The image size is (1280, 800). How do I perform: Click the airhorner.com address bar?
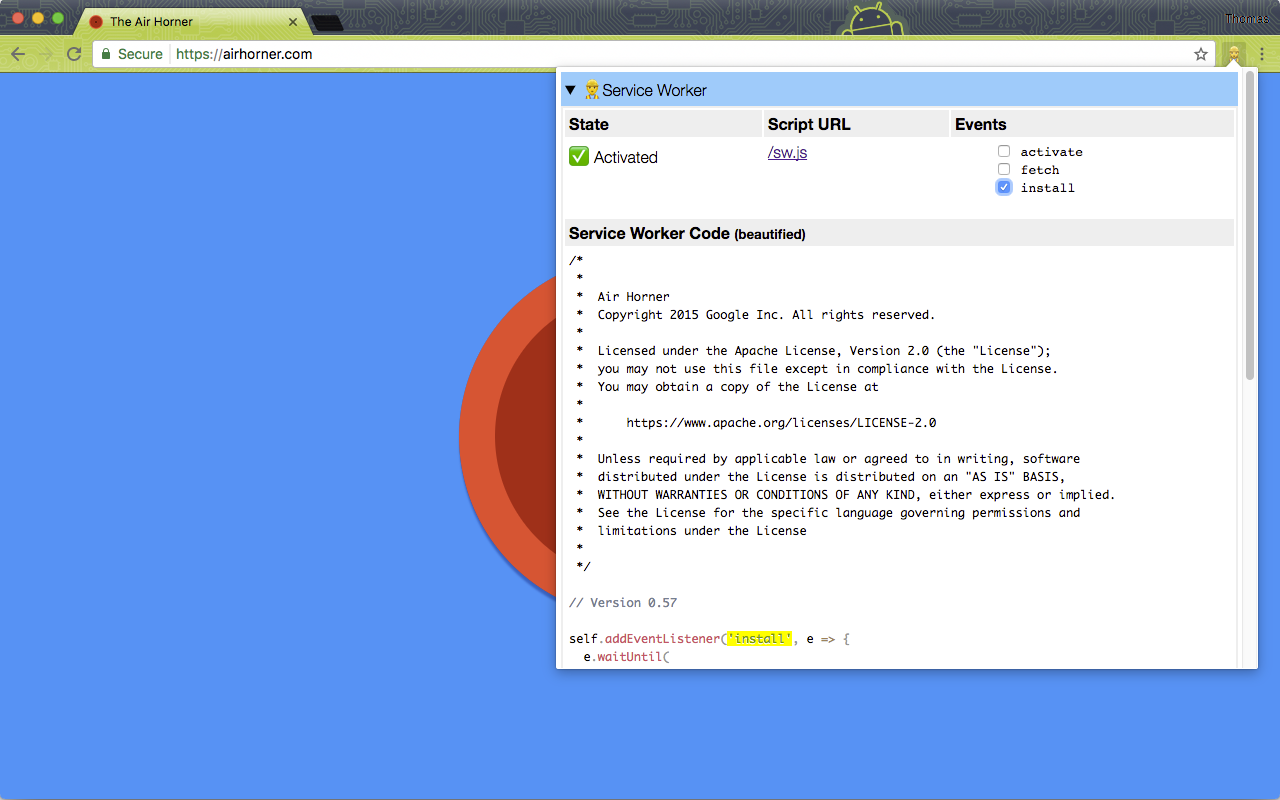pyautogui.click(x=600, y=54)
